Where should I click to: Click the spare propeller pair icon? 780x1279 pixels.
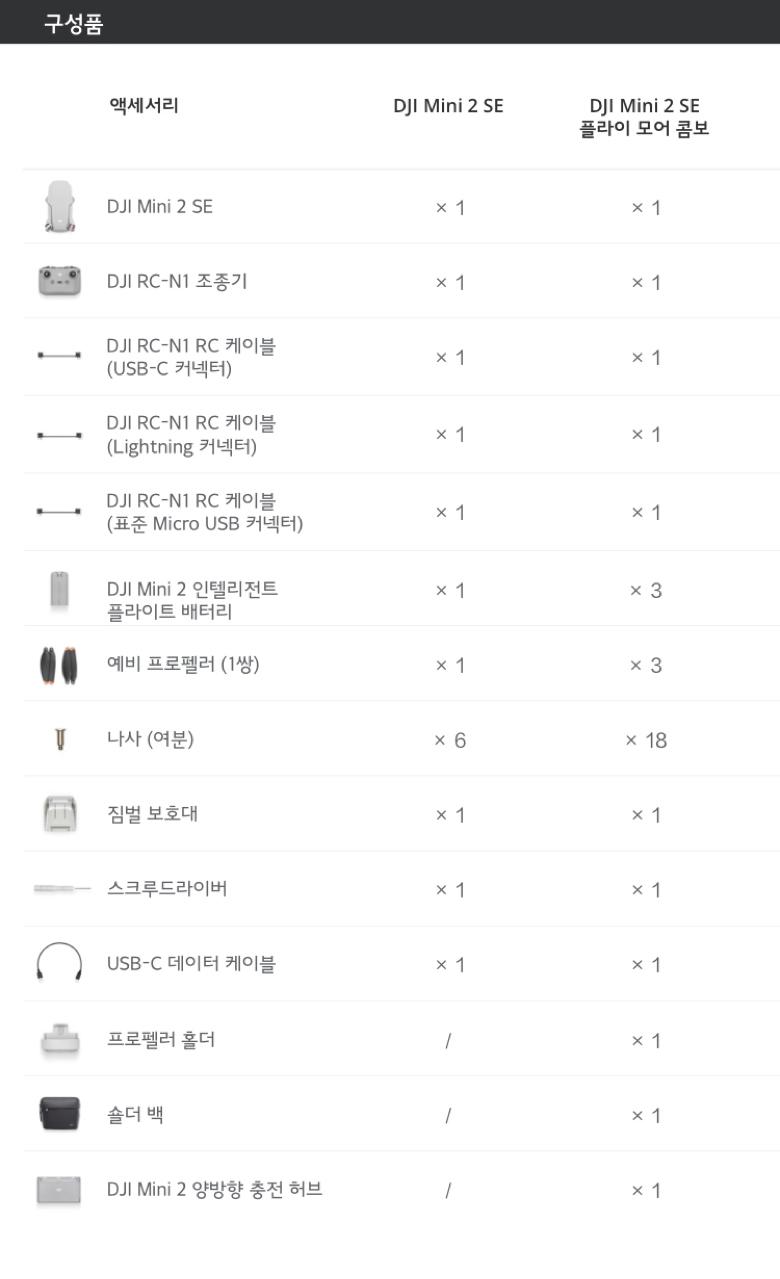[x=59, y=665]
